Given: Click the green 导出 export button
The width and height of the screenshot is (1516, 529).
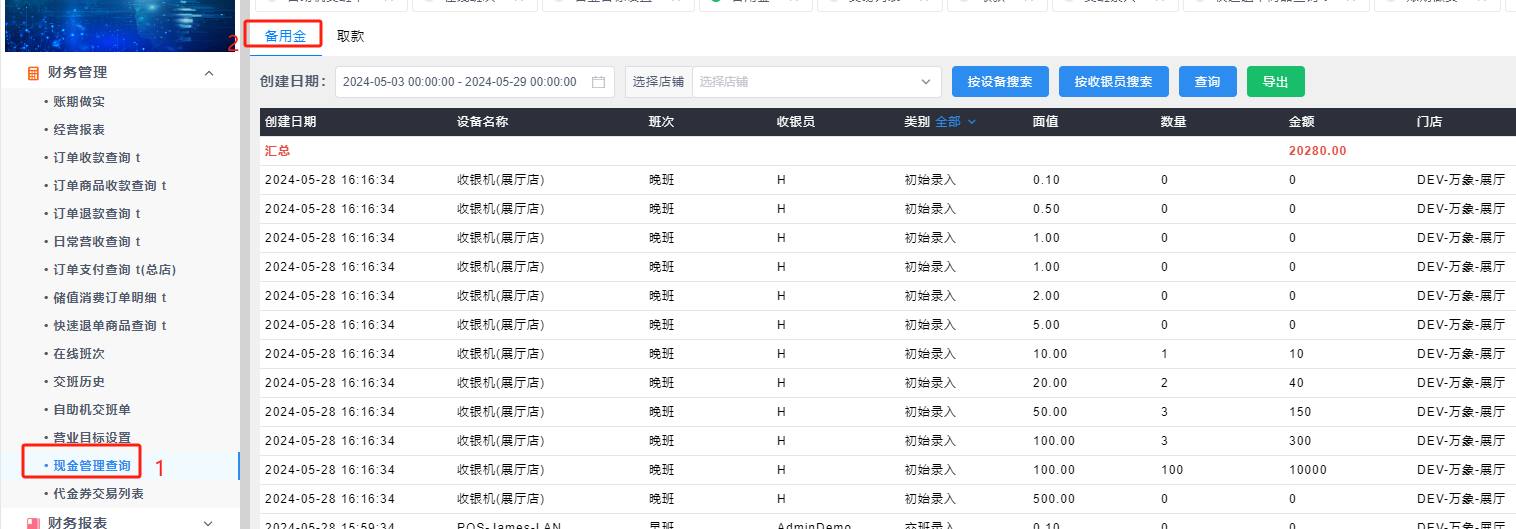Looking at the screenshot, I should [x=1275, y=82].
